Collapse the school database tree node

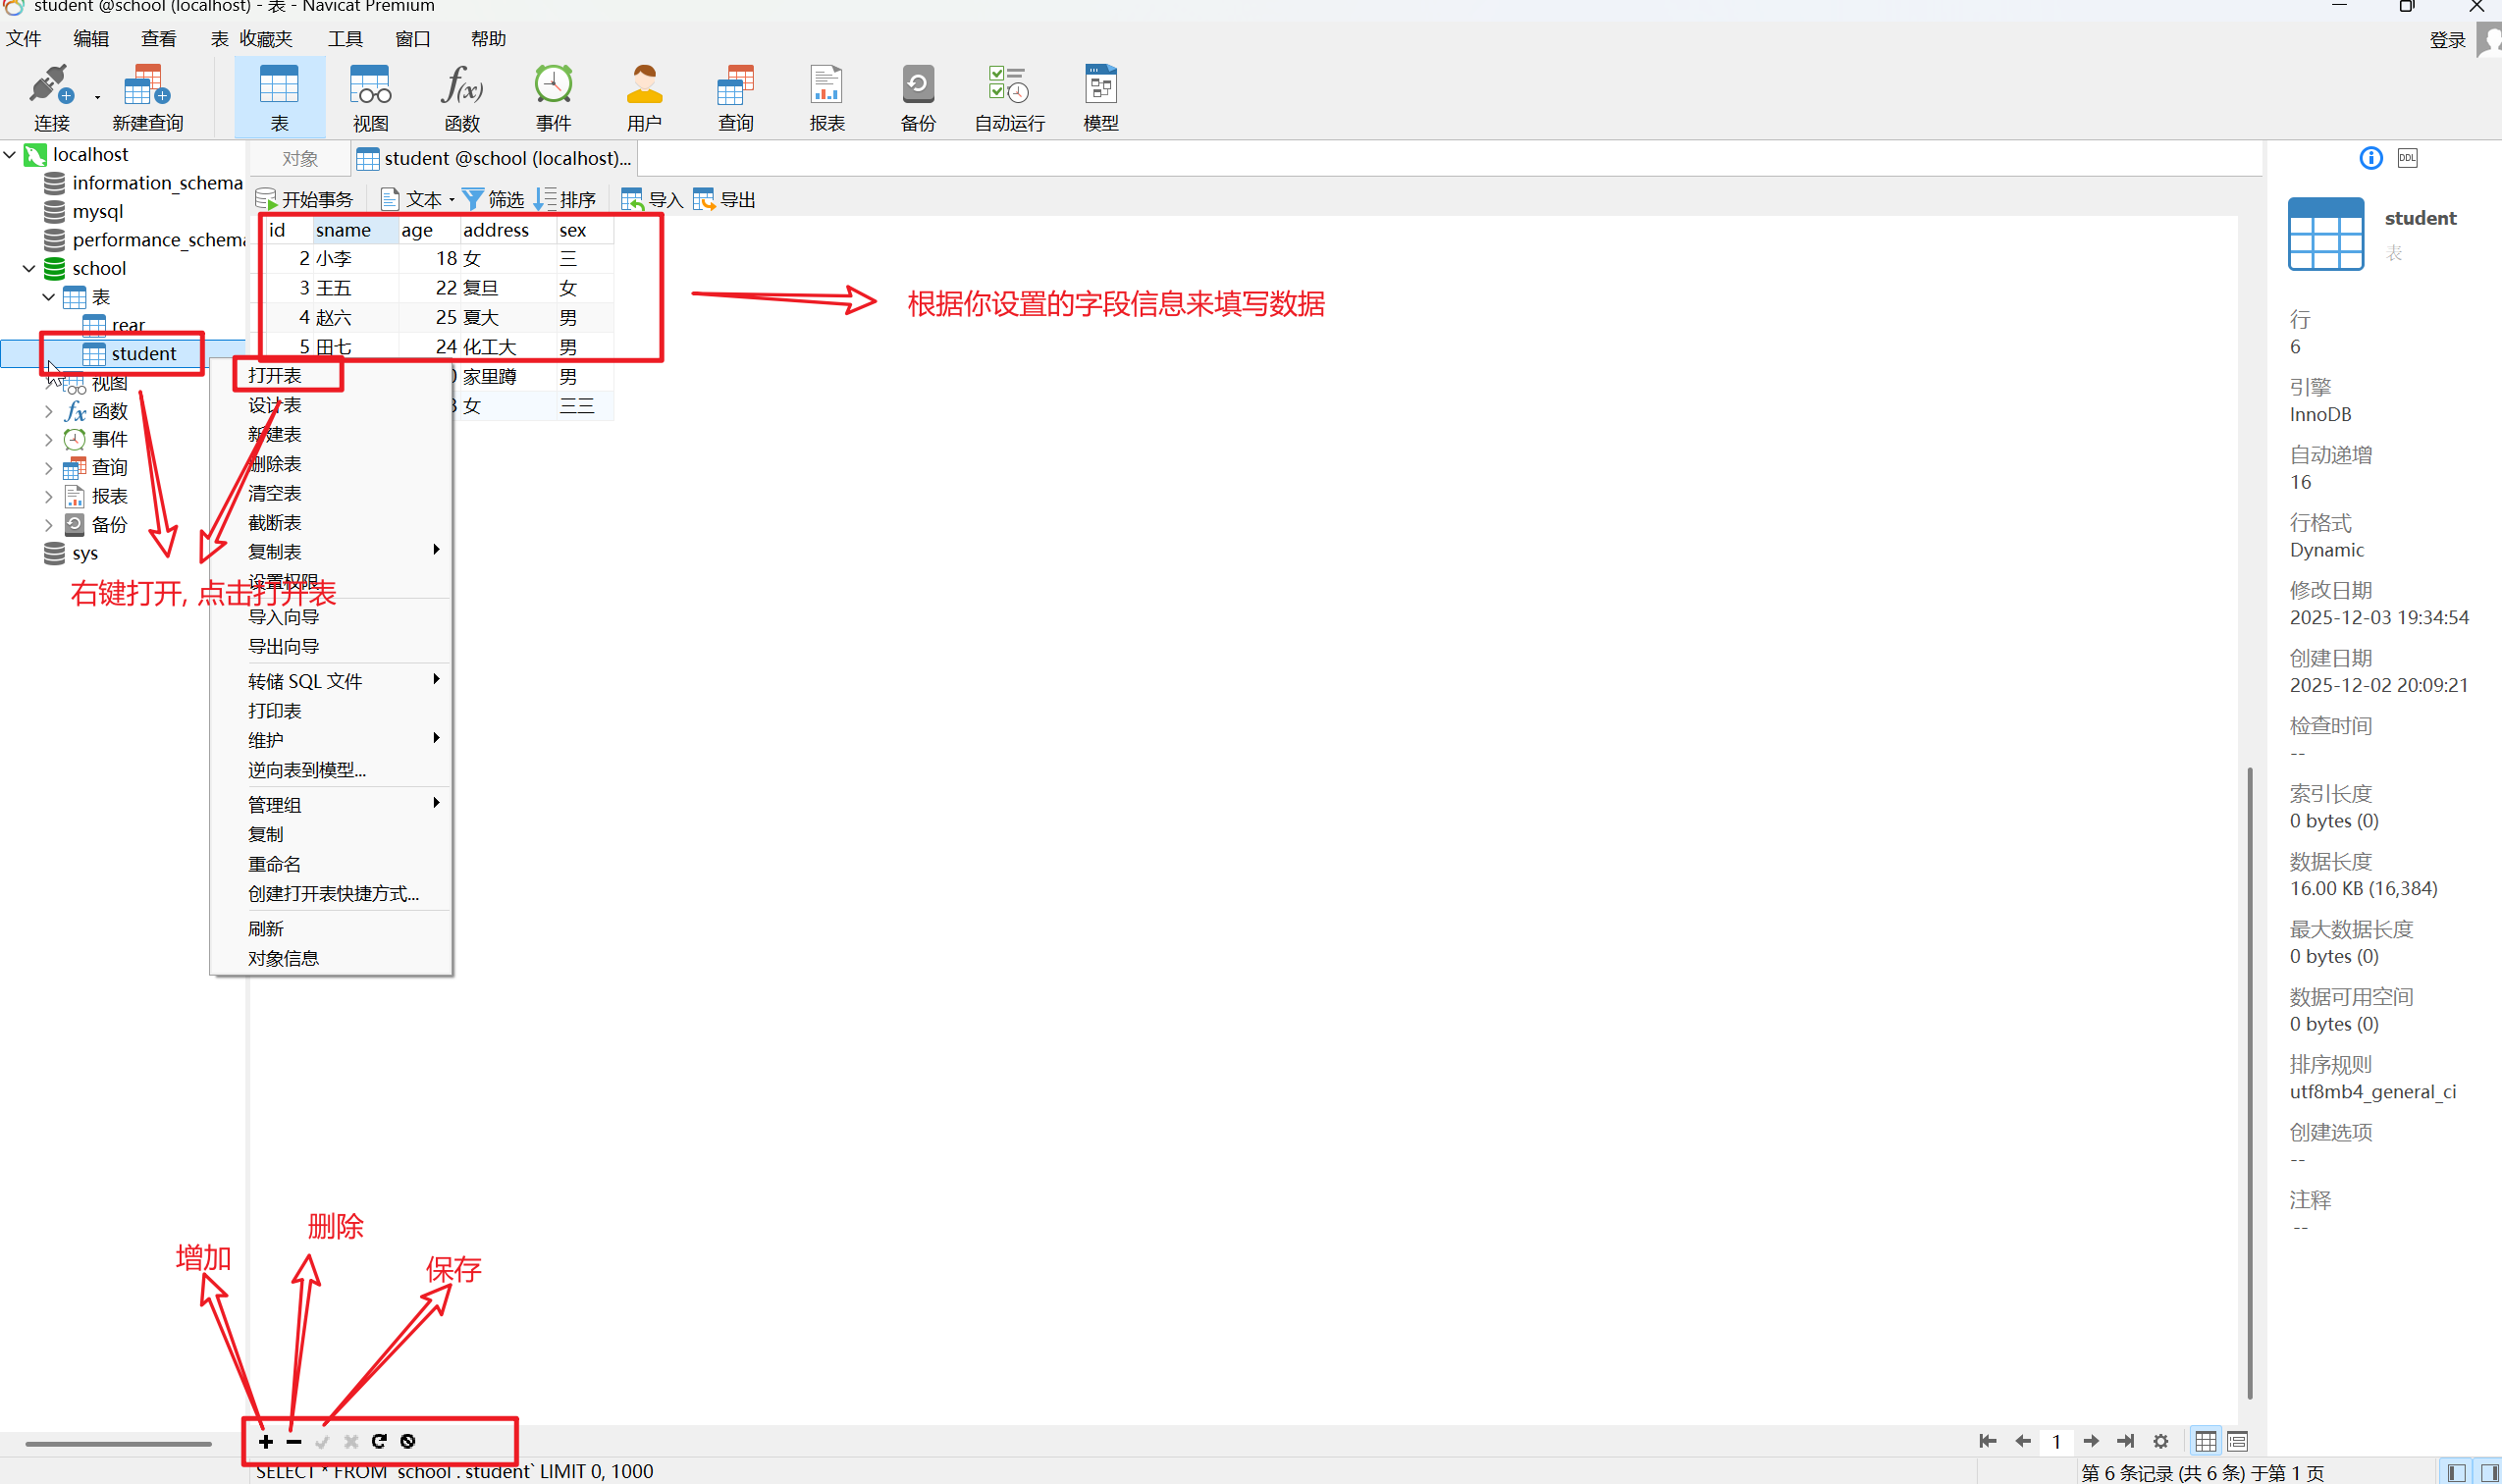tap(29, 268)
